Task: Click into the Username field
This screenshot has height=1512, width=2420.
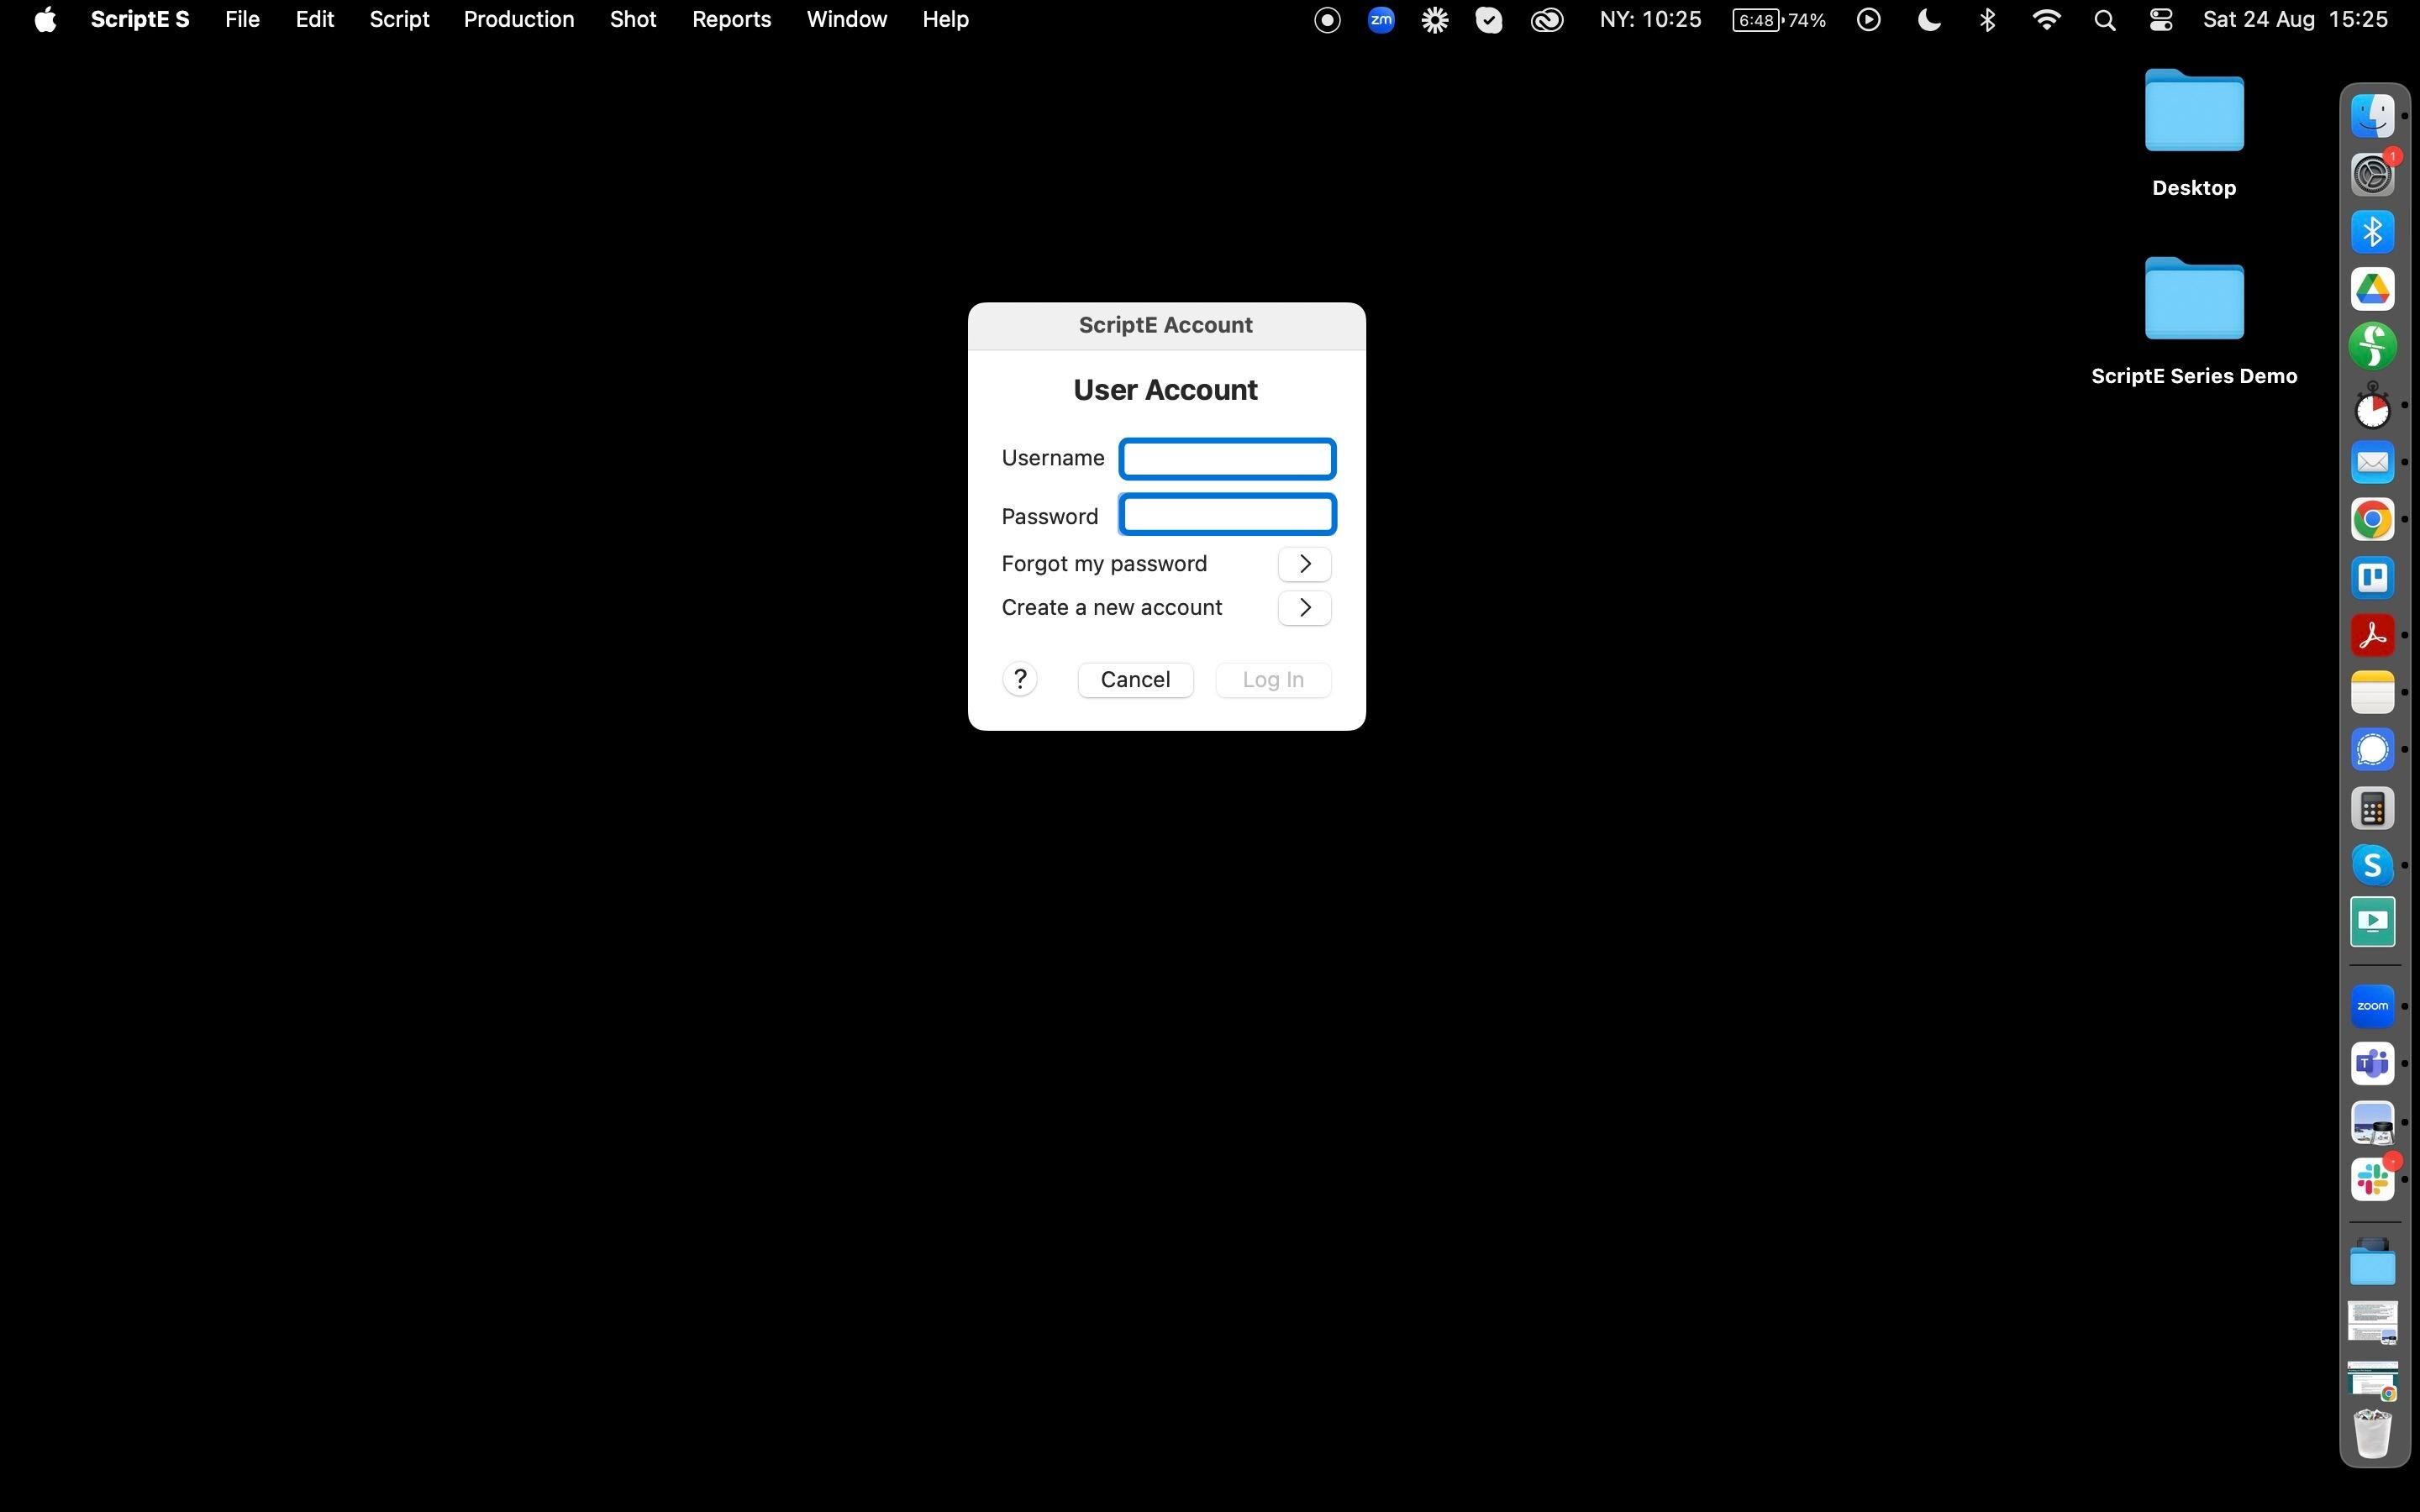Action: [x=1227, y=459]
